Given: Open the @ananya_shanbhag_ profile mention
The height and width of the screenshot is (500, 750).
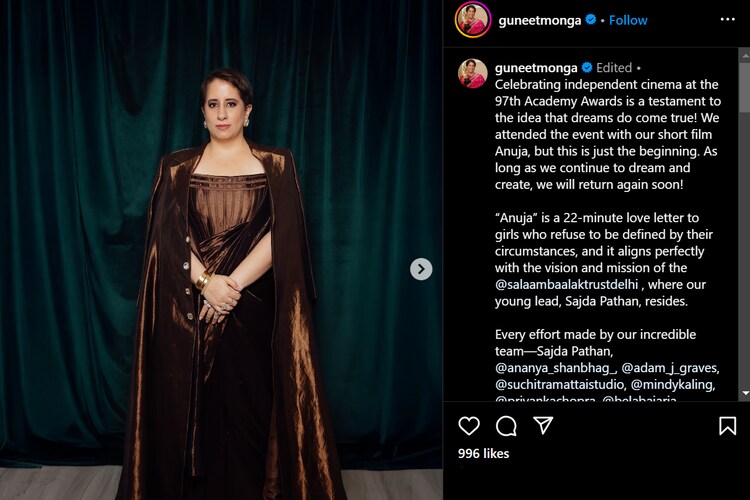Looking at the screenshot, I should click(x=555, y=368).
